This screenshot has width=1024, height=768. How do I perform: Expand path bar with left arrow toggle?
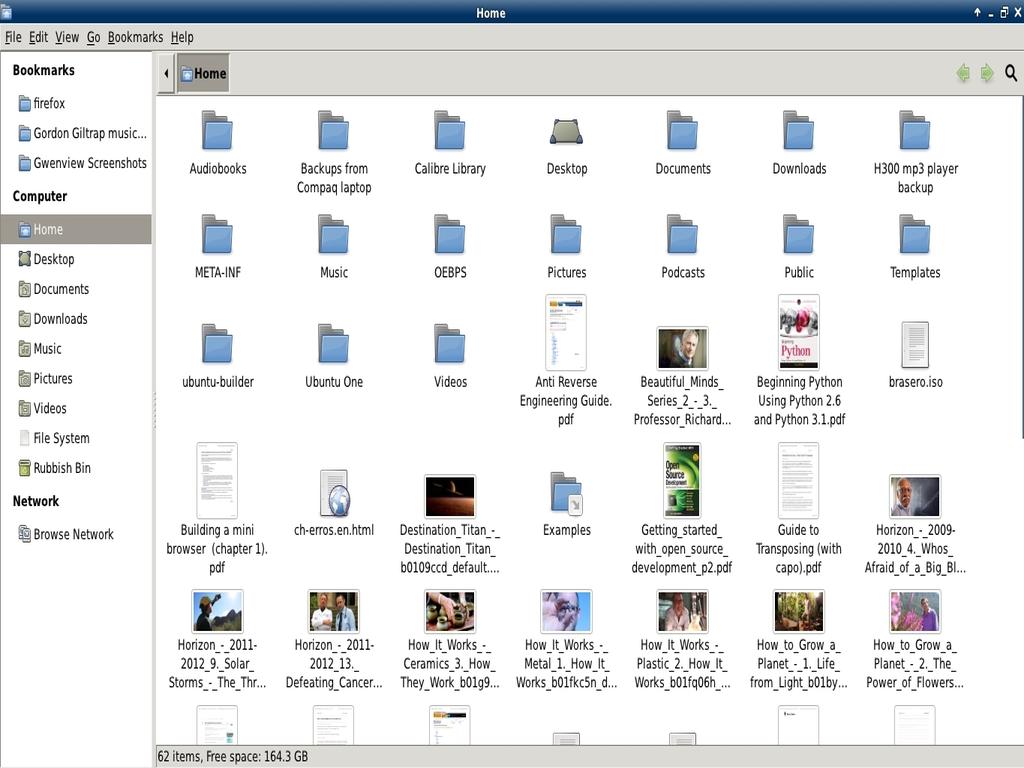(166, 73)
